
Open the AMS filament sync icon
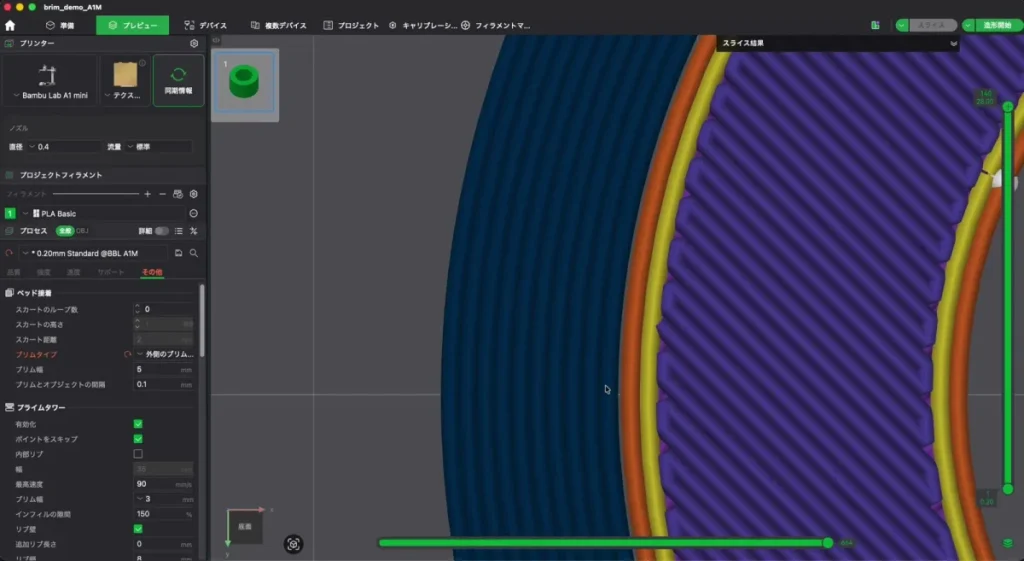click(x=178, y=194)
